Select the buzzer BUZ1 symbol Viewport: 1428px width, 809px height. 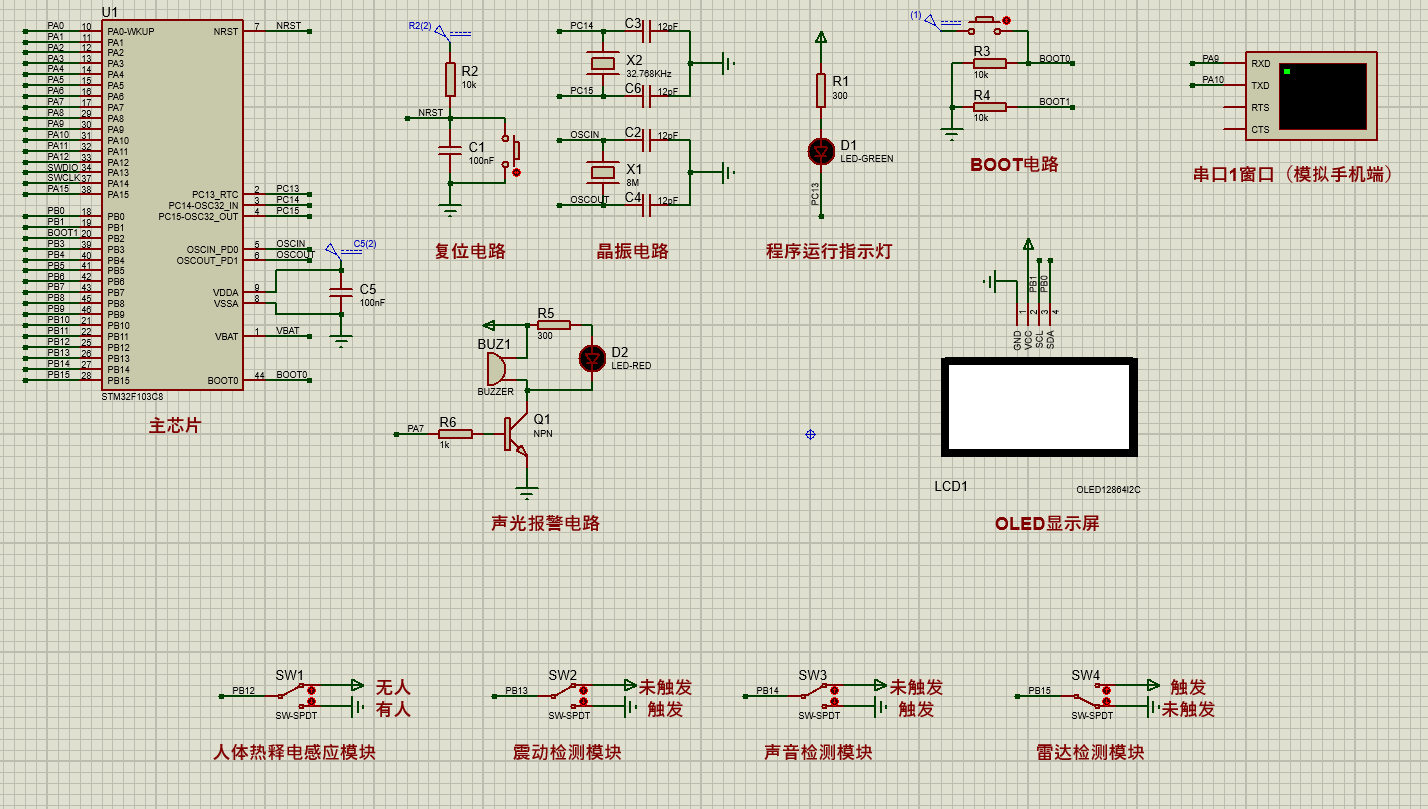click(x=498, y=369)
